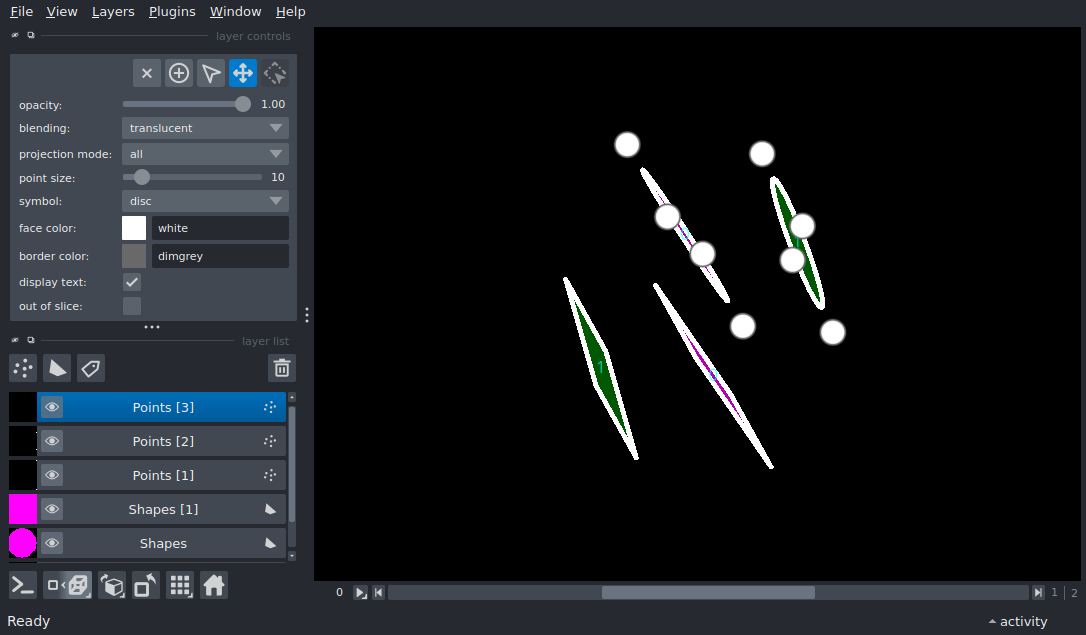Expand the projection mode dropdown
The height and width of the screenshot is (635, 1086).
point(205,154)
